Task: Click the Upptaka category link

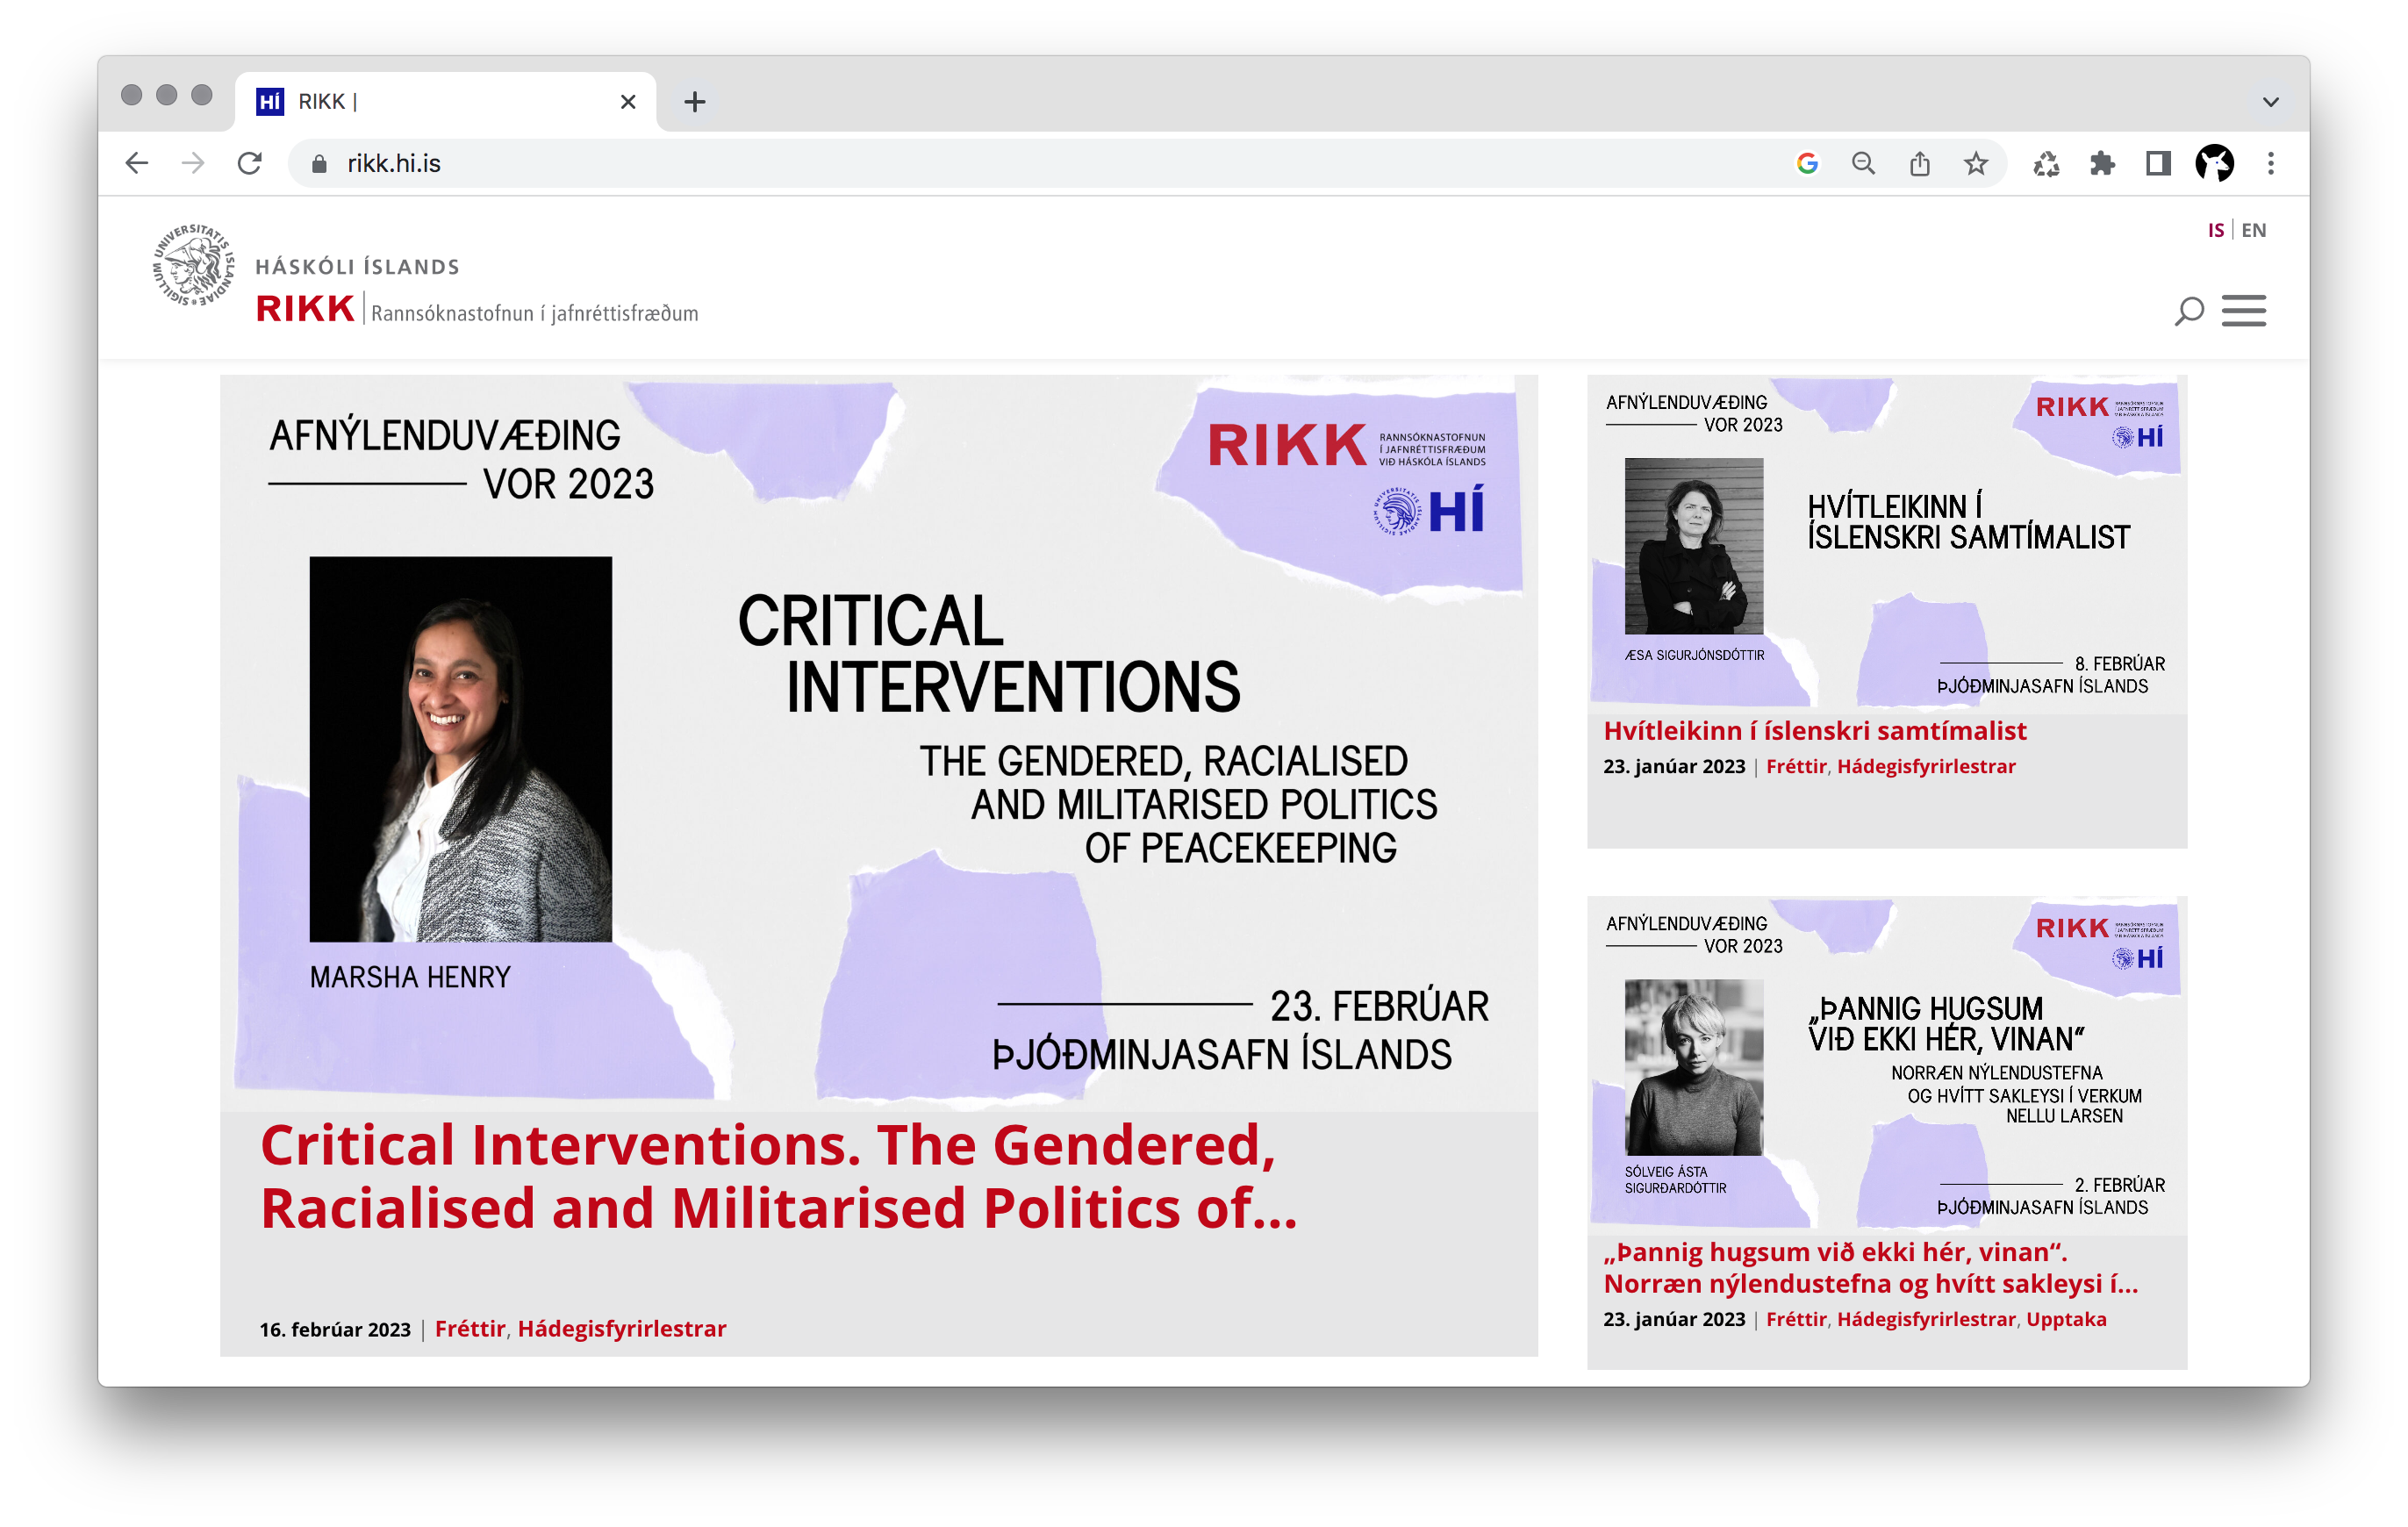Action: coord(2065,1319)
